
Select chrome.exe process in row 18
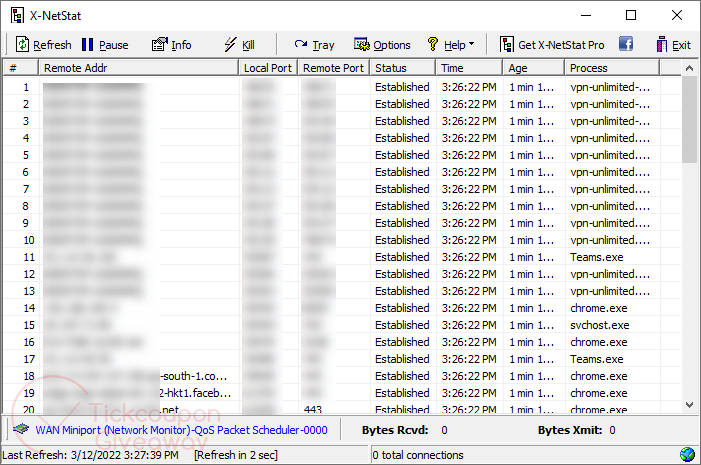click(x=599, y=376)
